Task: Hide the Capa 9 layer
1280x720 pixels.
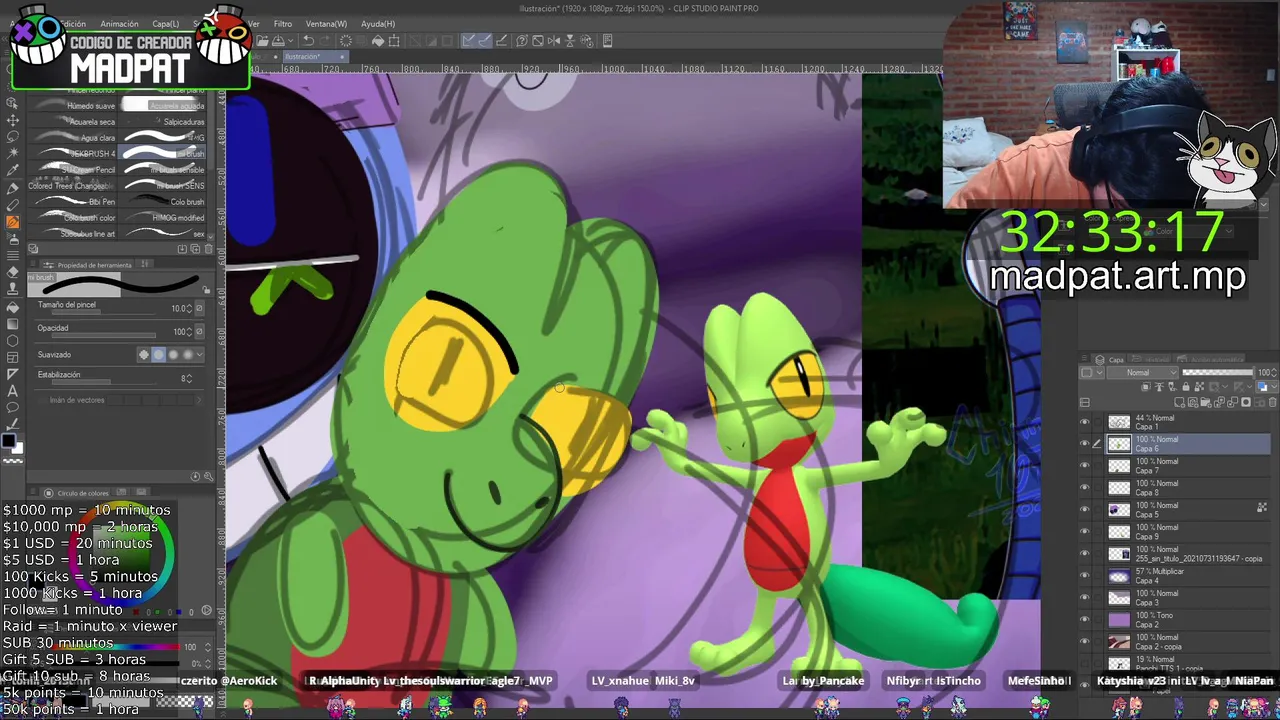Action: (x=1084, y=531)
